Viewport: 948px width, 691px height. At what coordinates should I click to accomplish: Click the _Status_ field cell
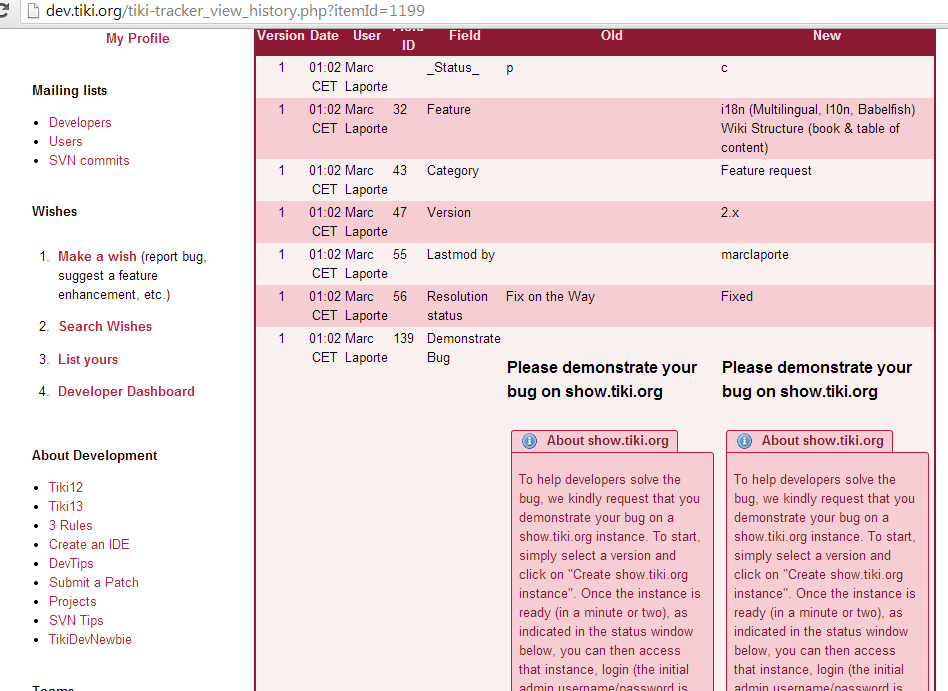453,68
